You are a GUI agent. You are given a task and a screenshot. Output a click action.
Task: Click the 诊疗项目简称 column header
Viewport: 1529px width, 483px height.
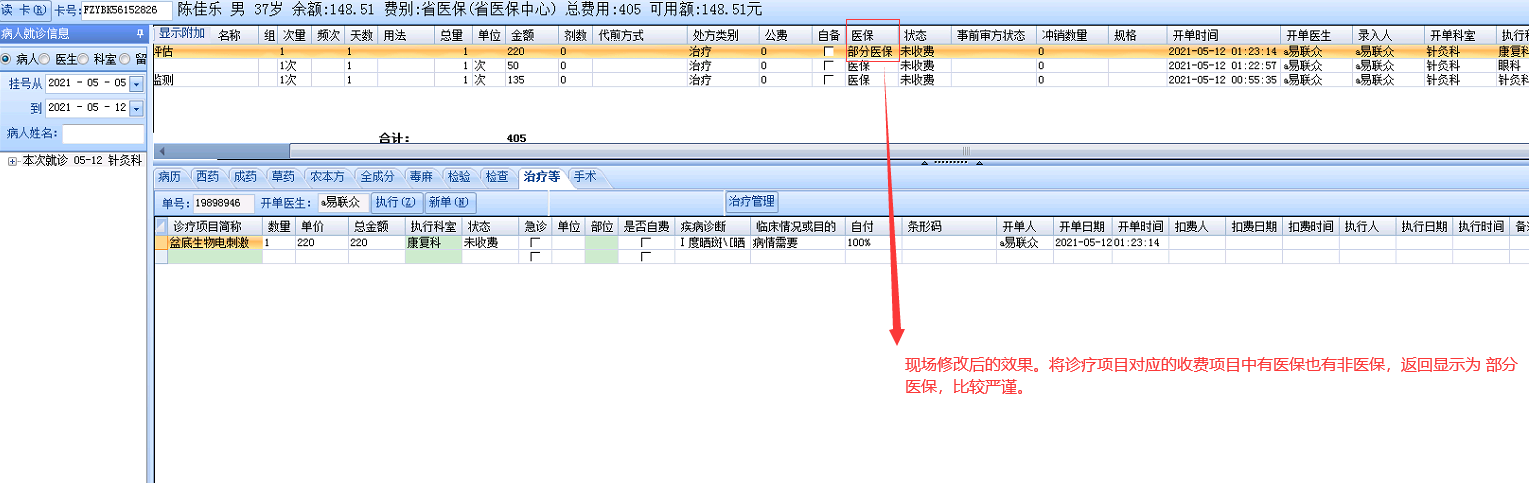click(214, 227)
